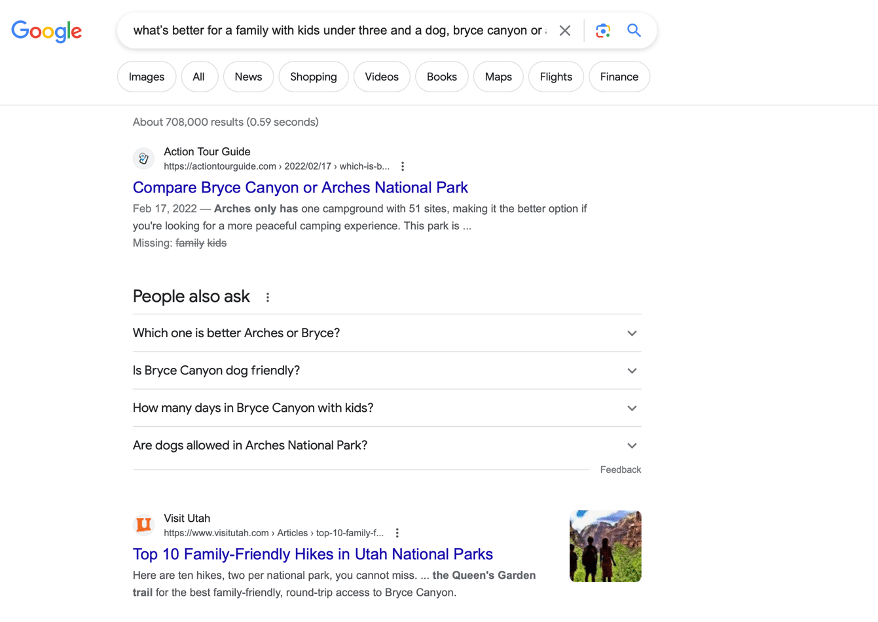
Task: Click the Google logo
Action: [46, 31]
